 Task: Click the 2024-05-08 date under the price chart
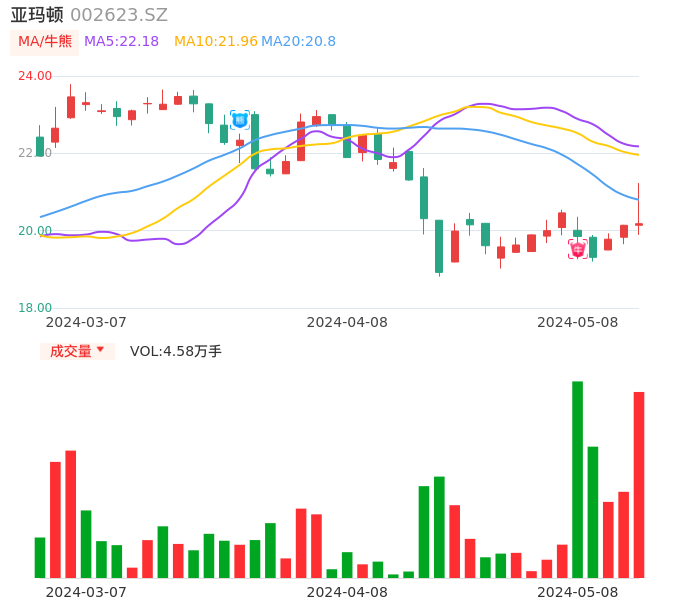coord(577,322)
